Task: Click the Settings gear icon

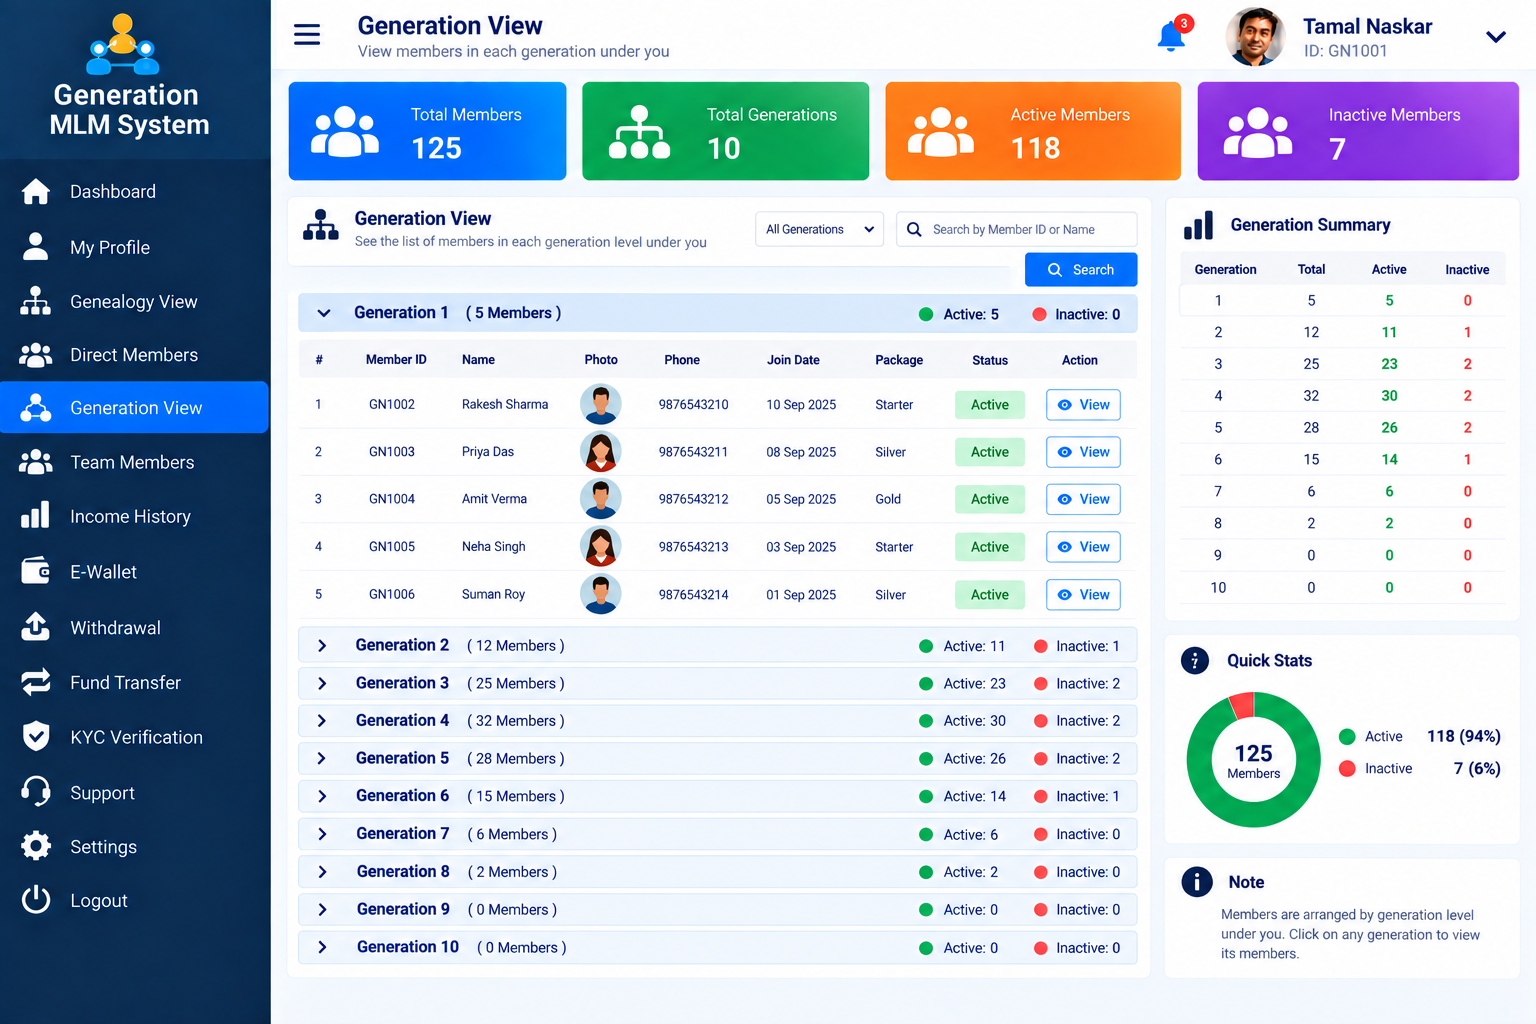Action: point(36,846)
